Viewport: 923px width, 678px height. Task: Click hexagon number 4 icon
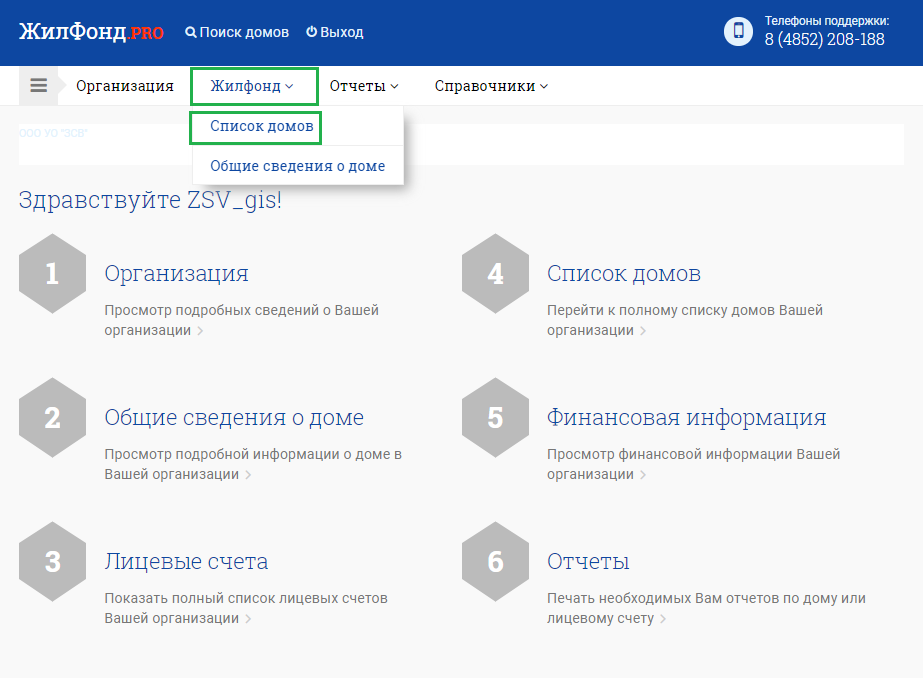[495, 274]
